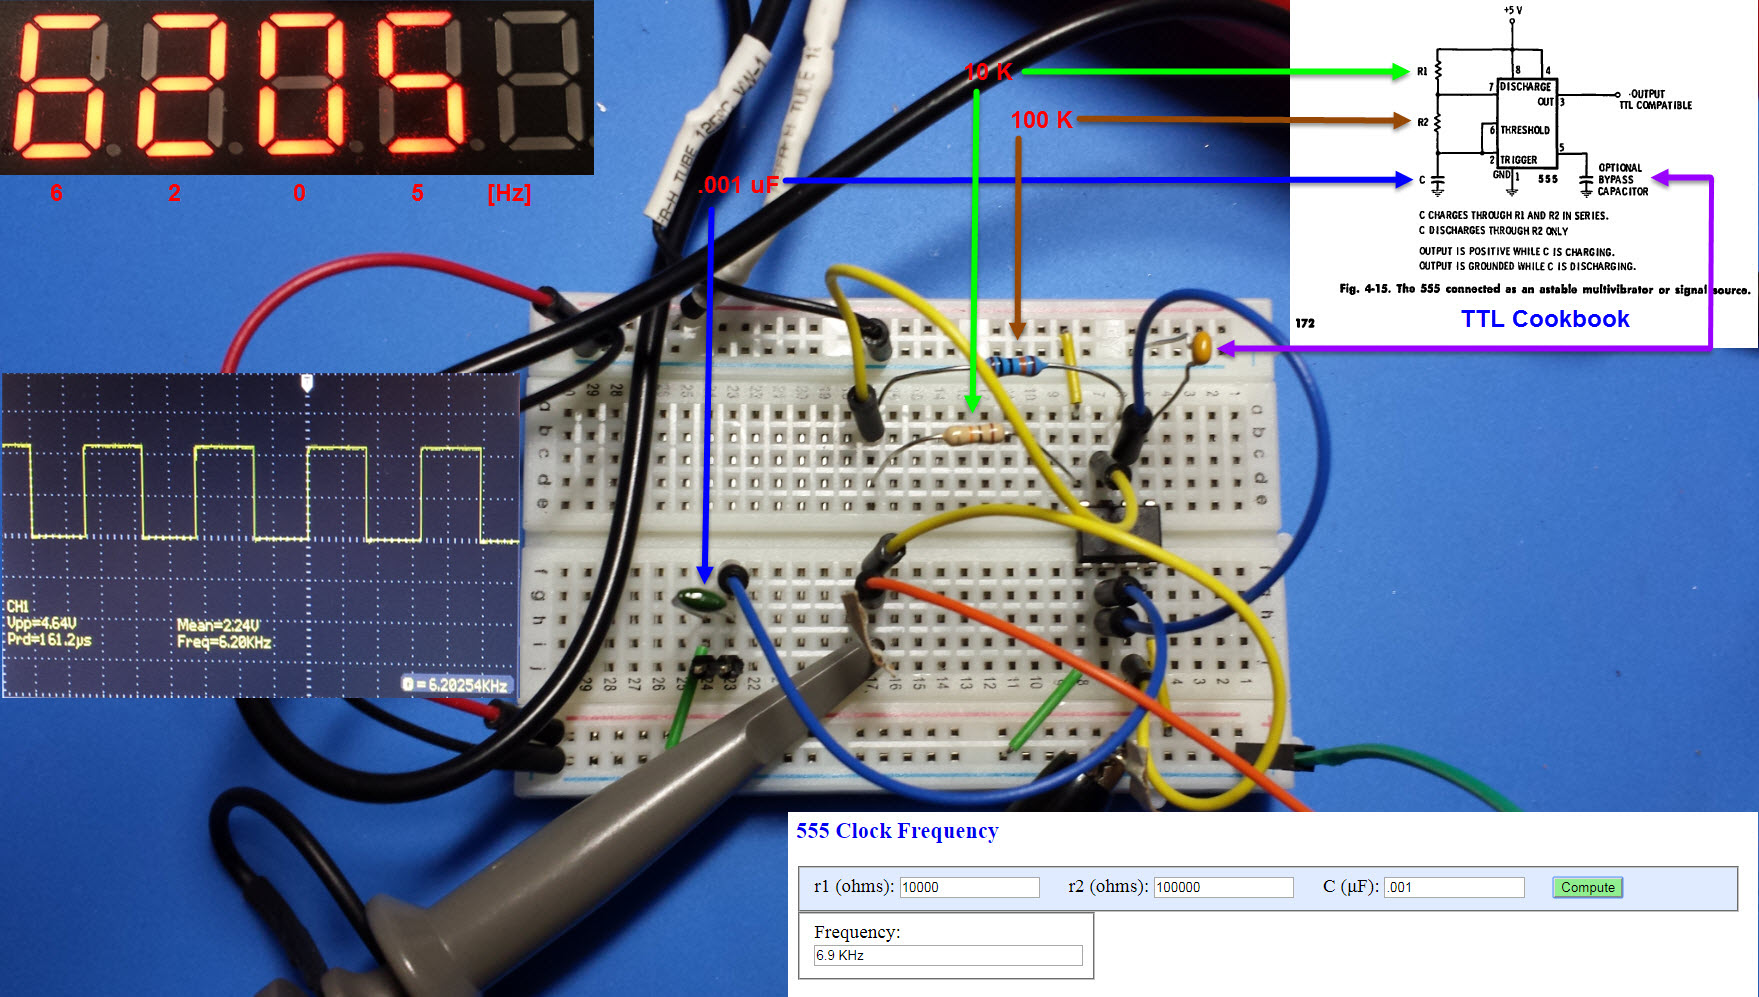Screen dimensions: 1759x997
Task: Click the red '10 K' label
Action: tap(988, 72)
